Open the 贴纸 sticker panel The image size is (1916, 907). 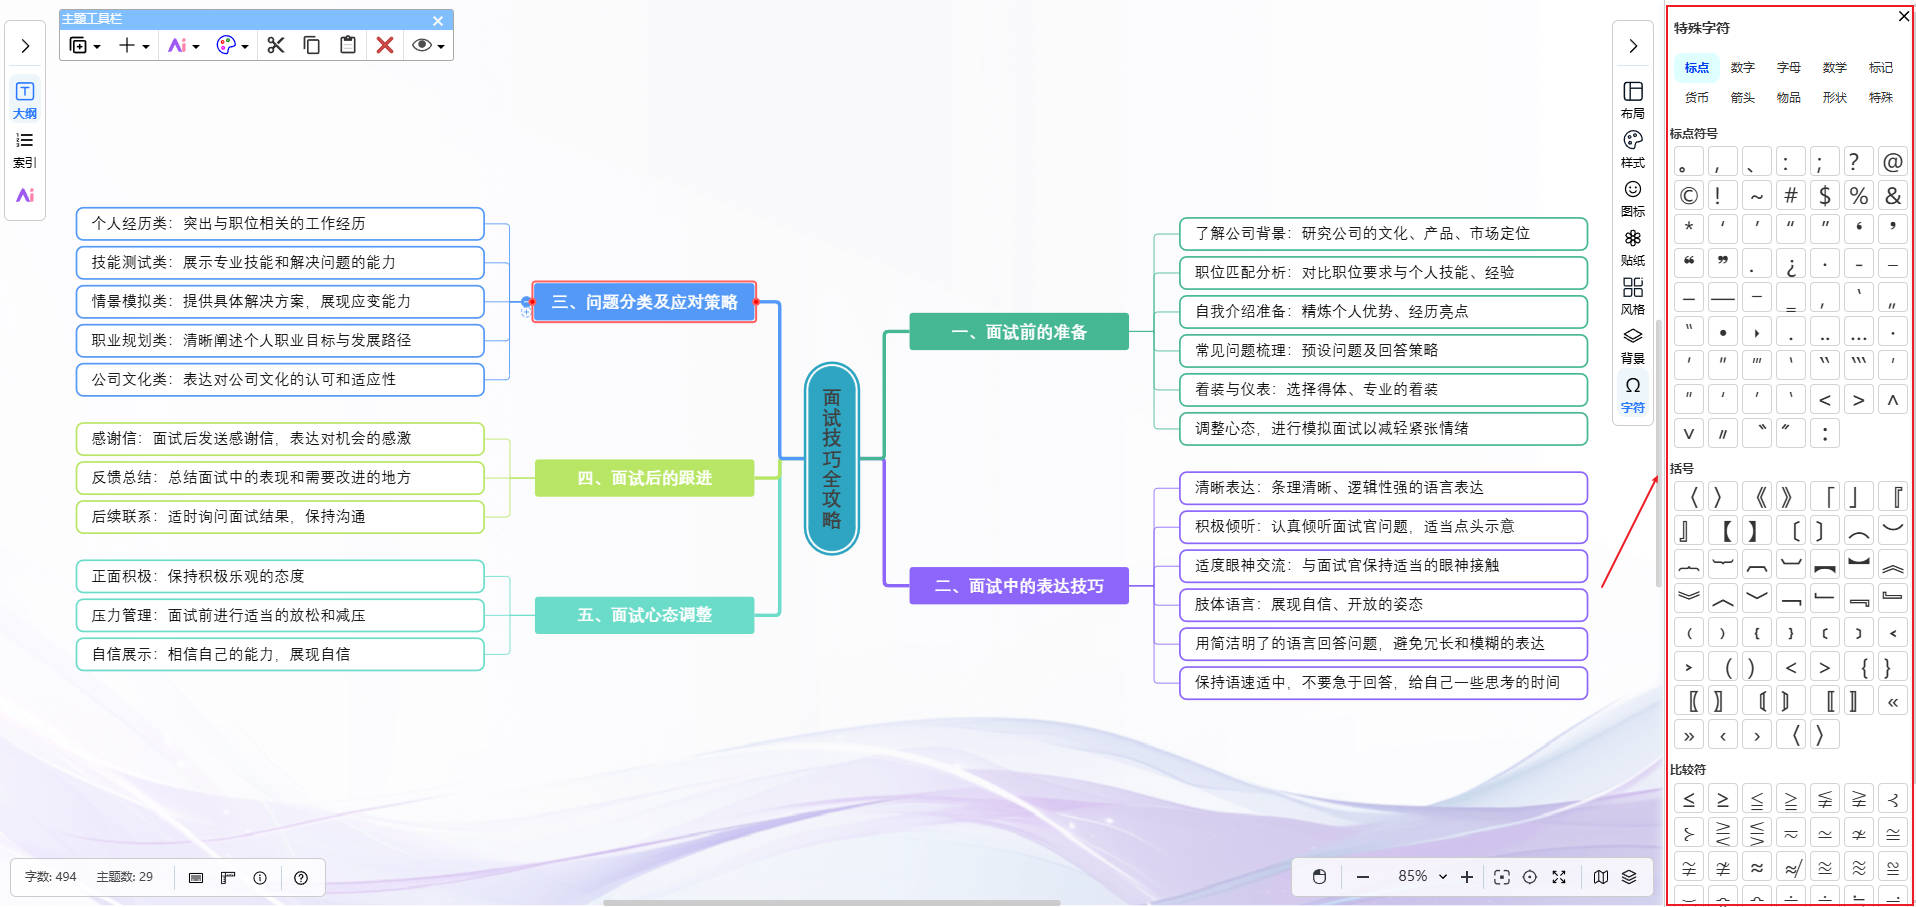point(1632,246)
